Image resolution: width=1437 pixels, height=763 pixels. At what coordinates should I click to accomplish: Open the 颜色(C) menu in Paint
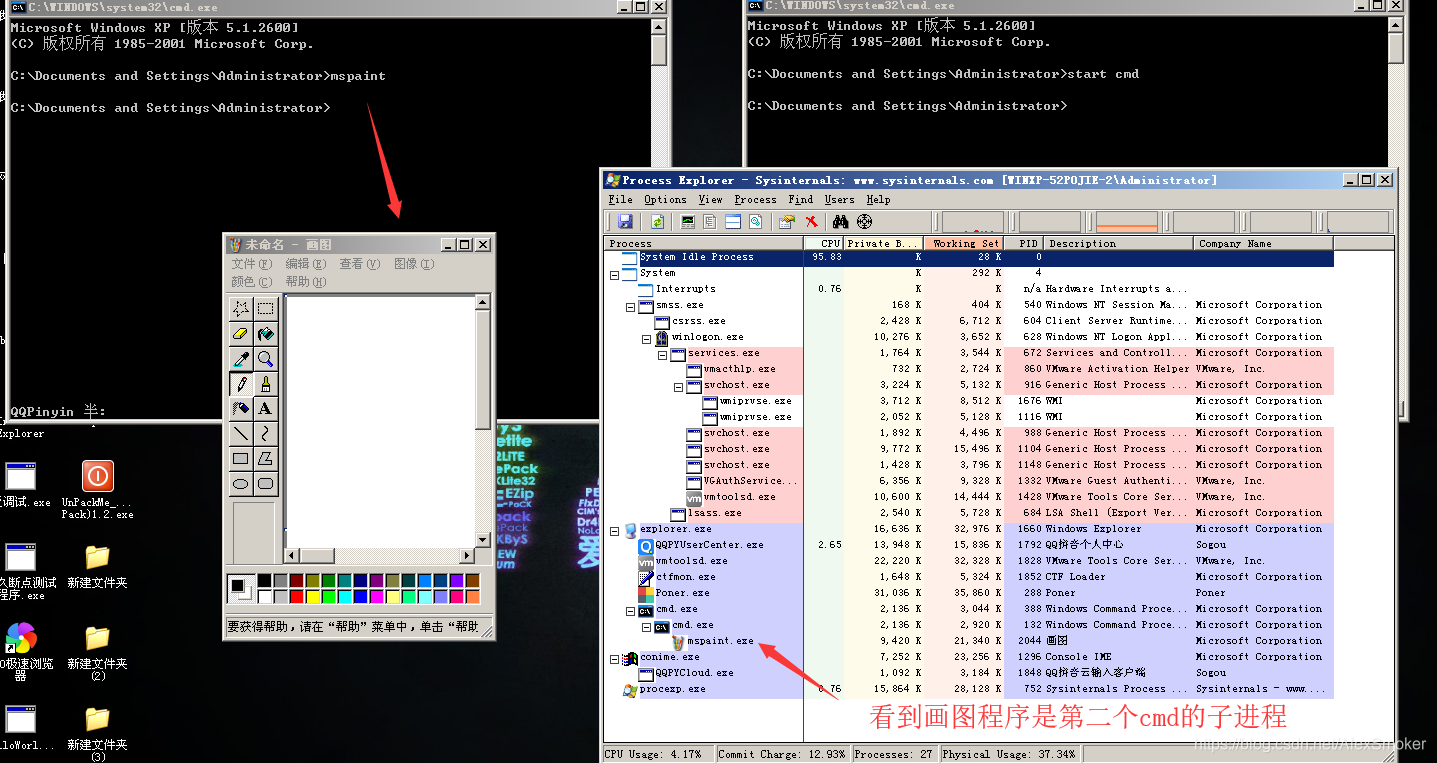[x=252, y=281]
